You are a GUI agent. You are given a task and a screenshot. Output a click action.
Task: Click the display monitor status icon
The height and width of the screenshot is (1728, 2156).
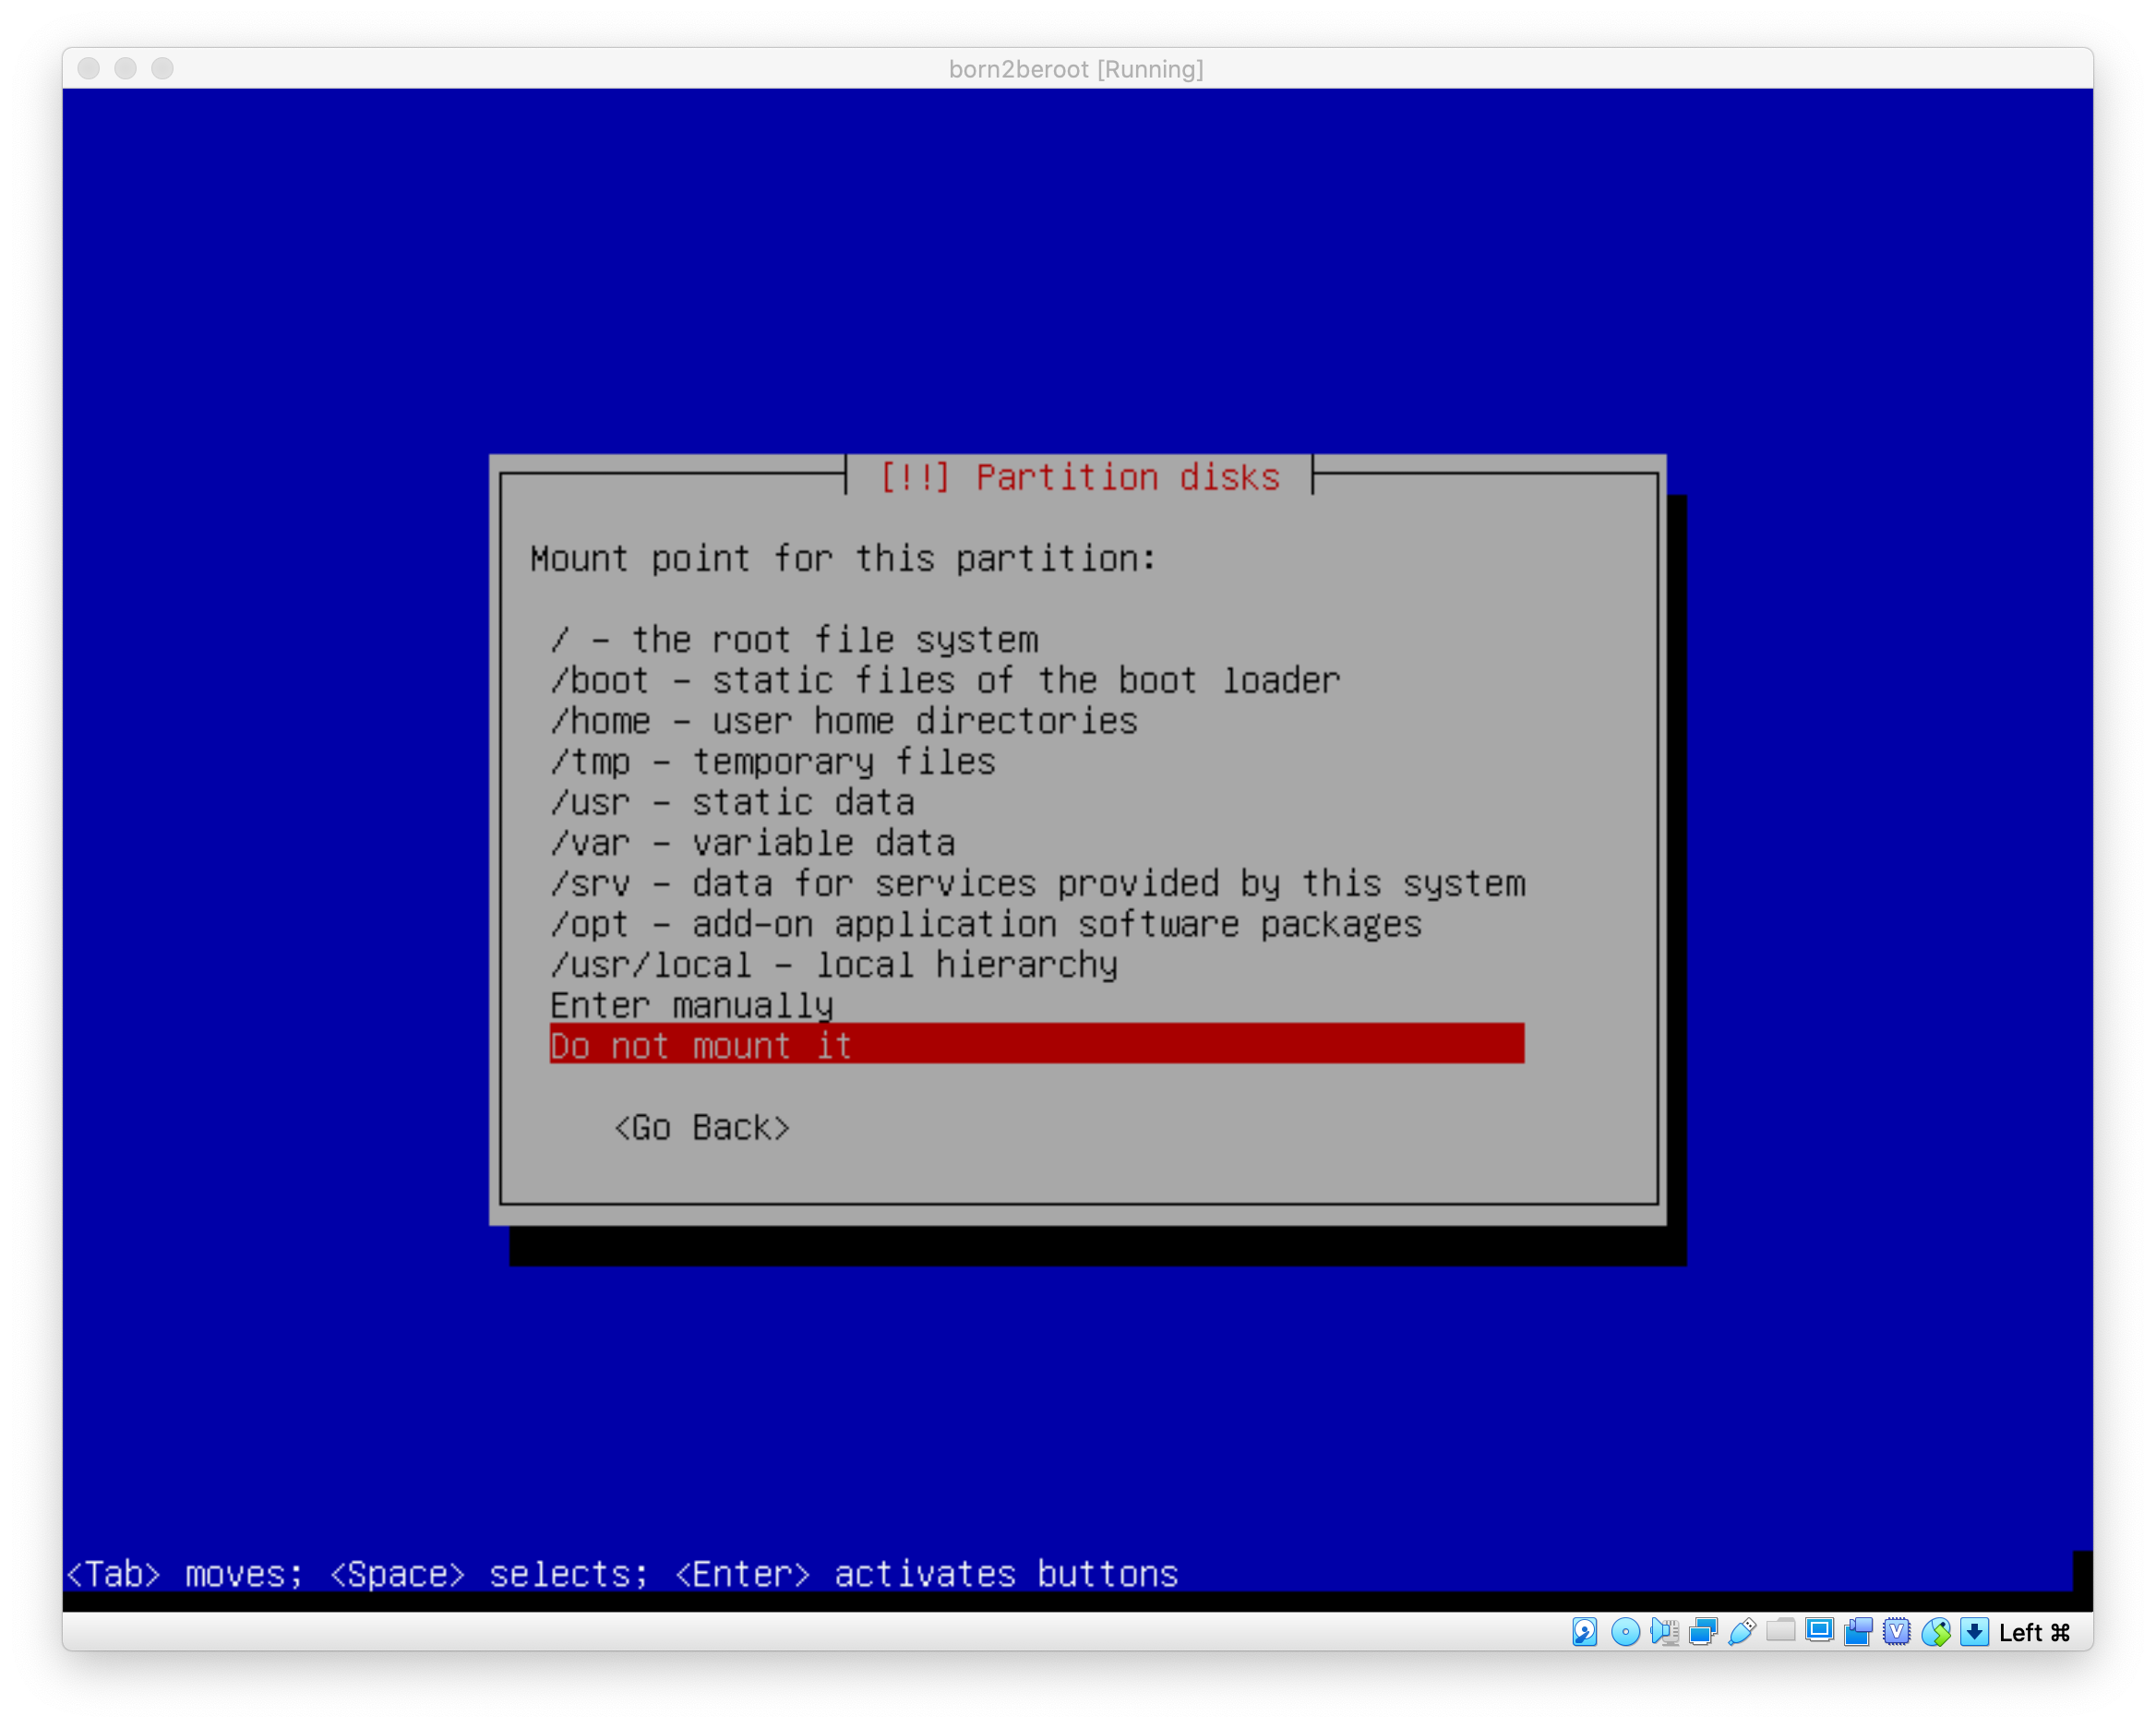(x=1819, y=1631)
